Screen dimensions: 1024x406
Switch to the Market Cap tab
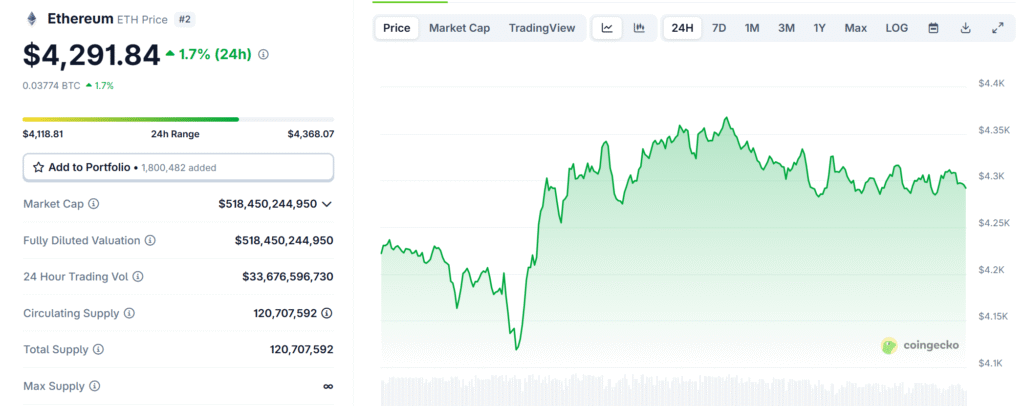(x=459, y=28)
